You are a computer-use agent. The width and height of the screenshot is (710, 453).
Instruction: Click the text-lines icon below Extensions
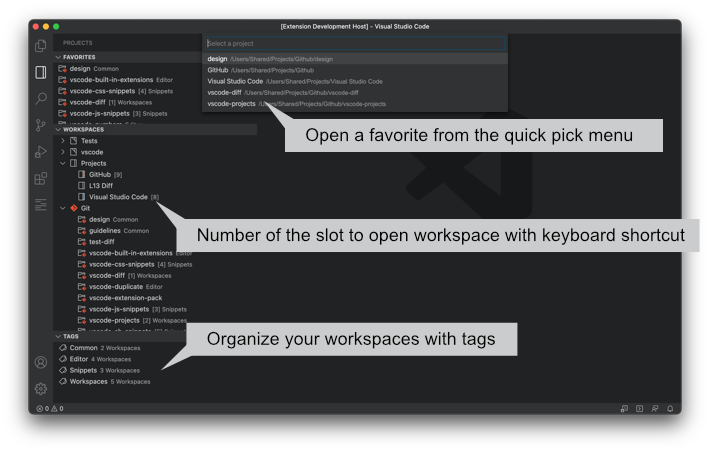click(41, 205)
